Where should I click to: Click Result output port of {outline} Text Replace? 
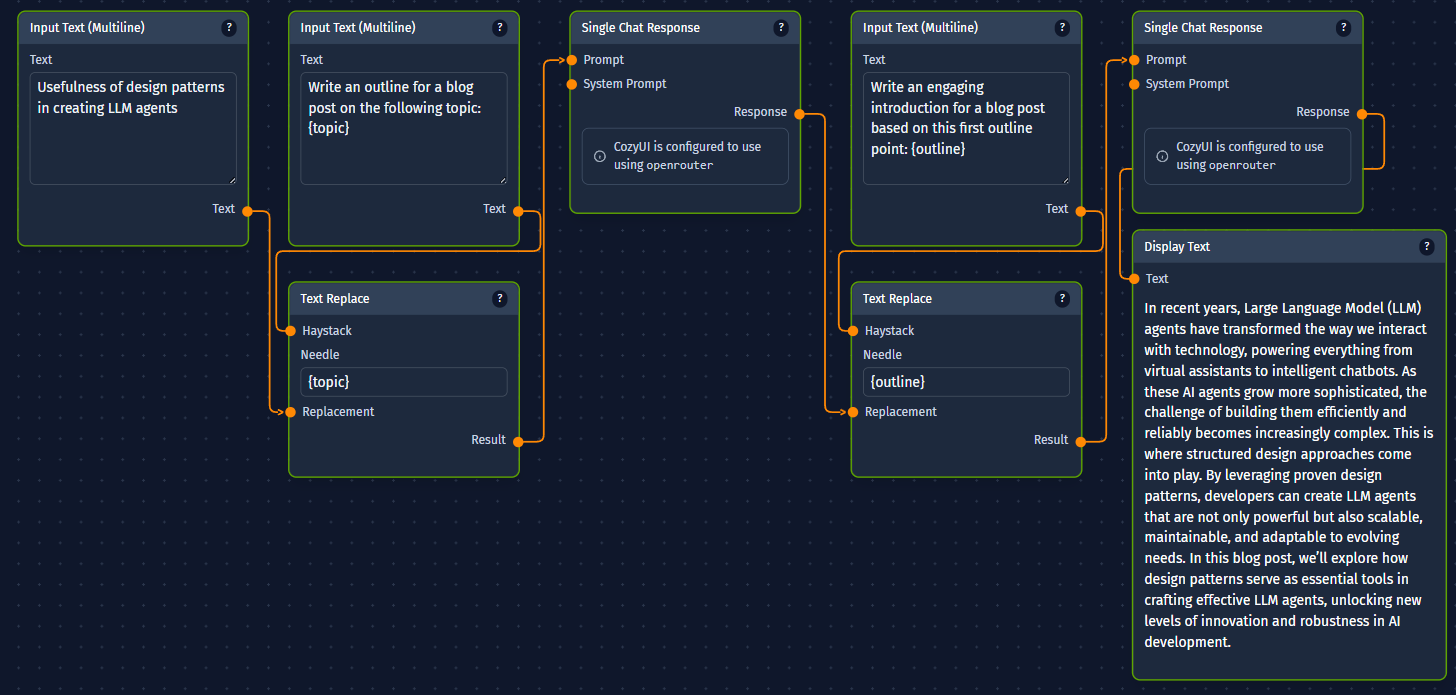coord(1081,440)
